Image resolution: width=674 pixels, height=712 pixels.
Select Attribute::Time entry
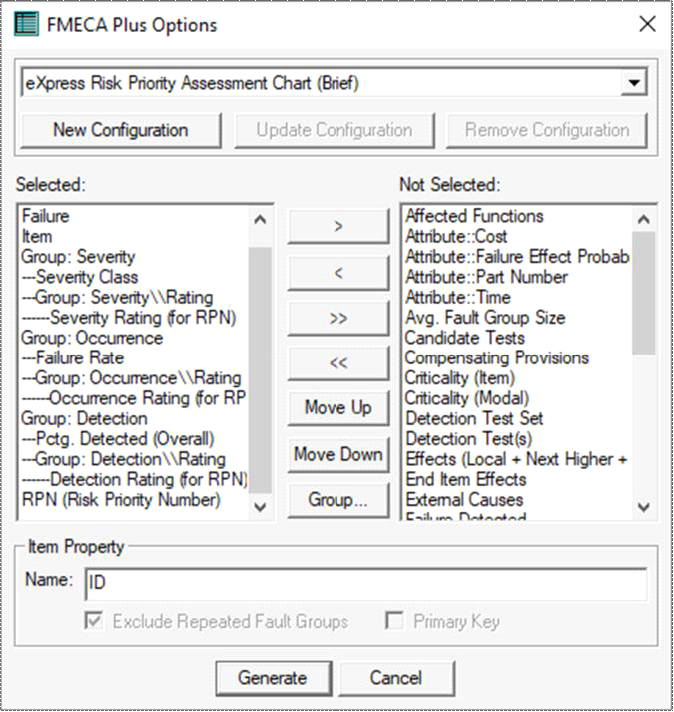coord(458,297)
